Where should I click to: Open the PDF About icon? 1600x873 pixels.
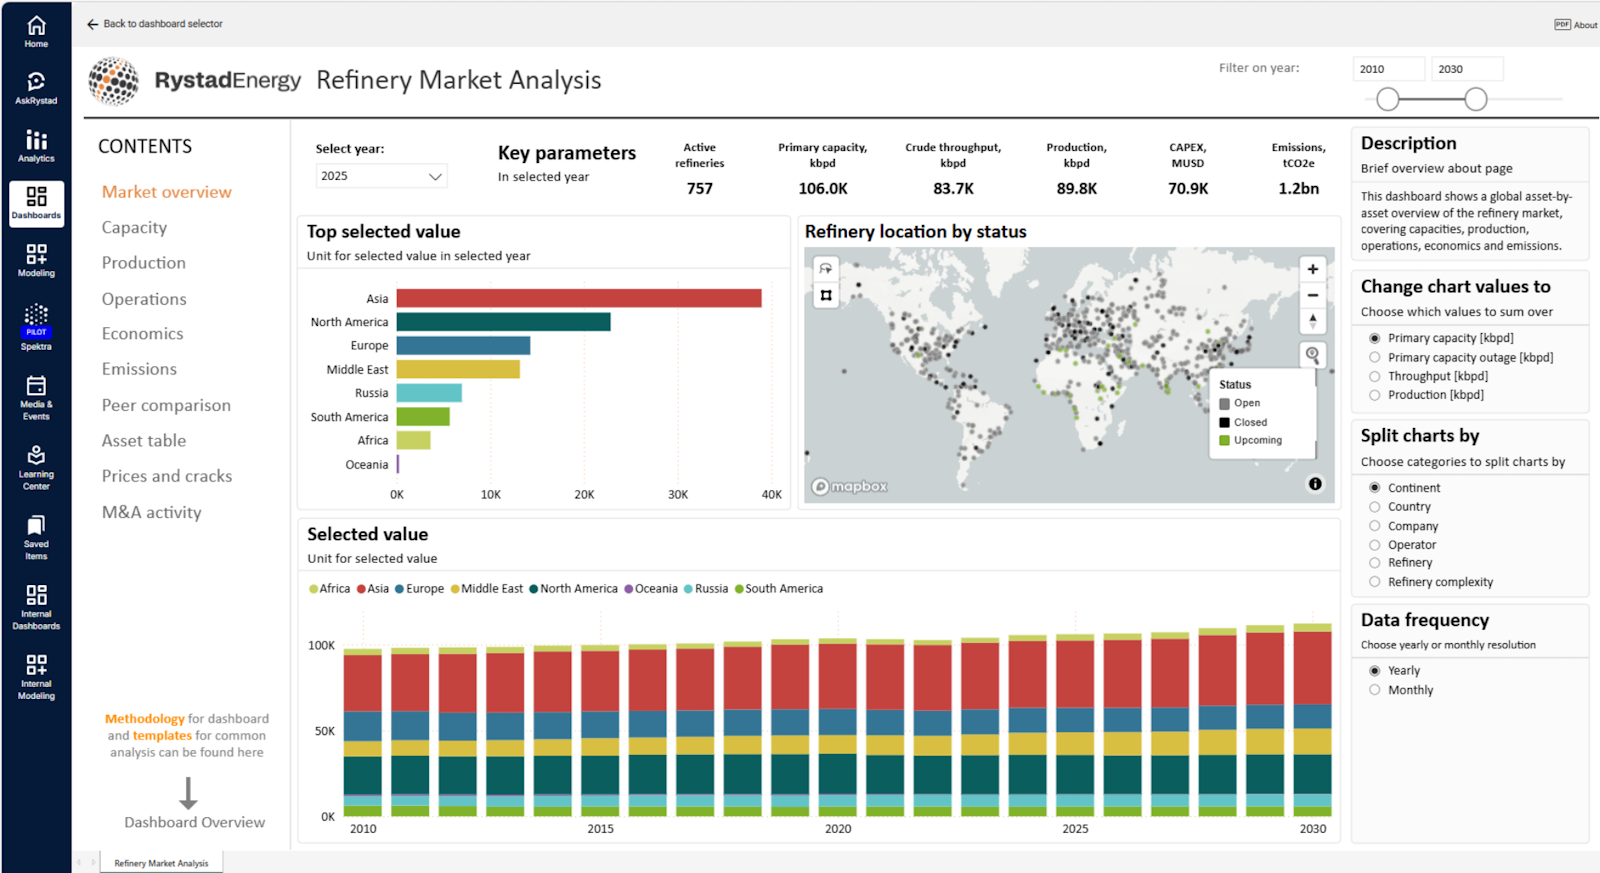click(1575, 24)
